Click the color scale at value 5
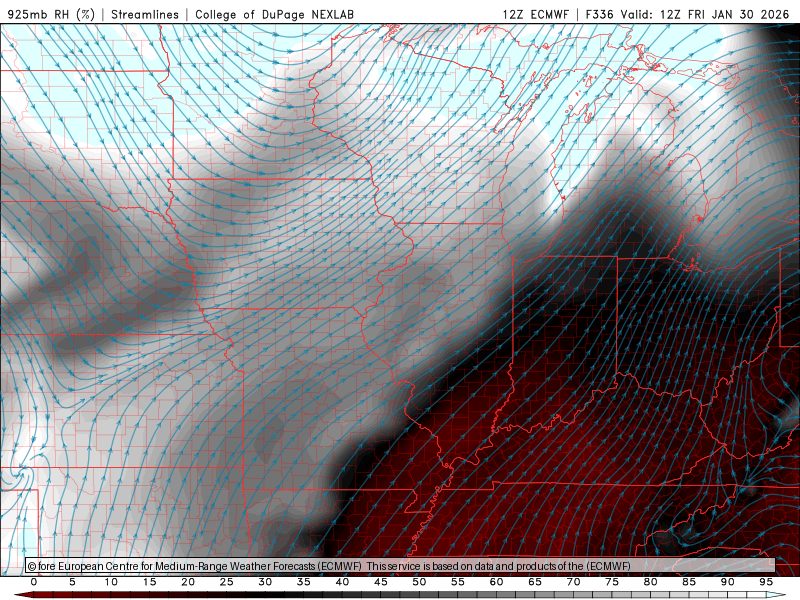800x600 pixels. tap(72, 582)
